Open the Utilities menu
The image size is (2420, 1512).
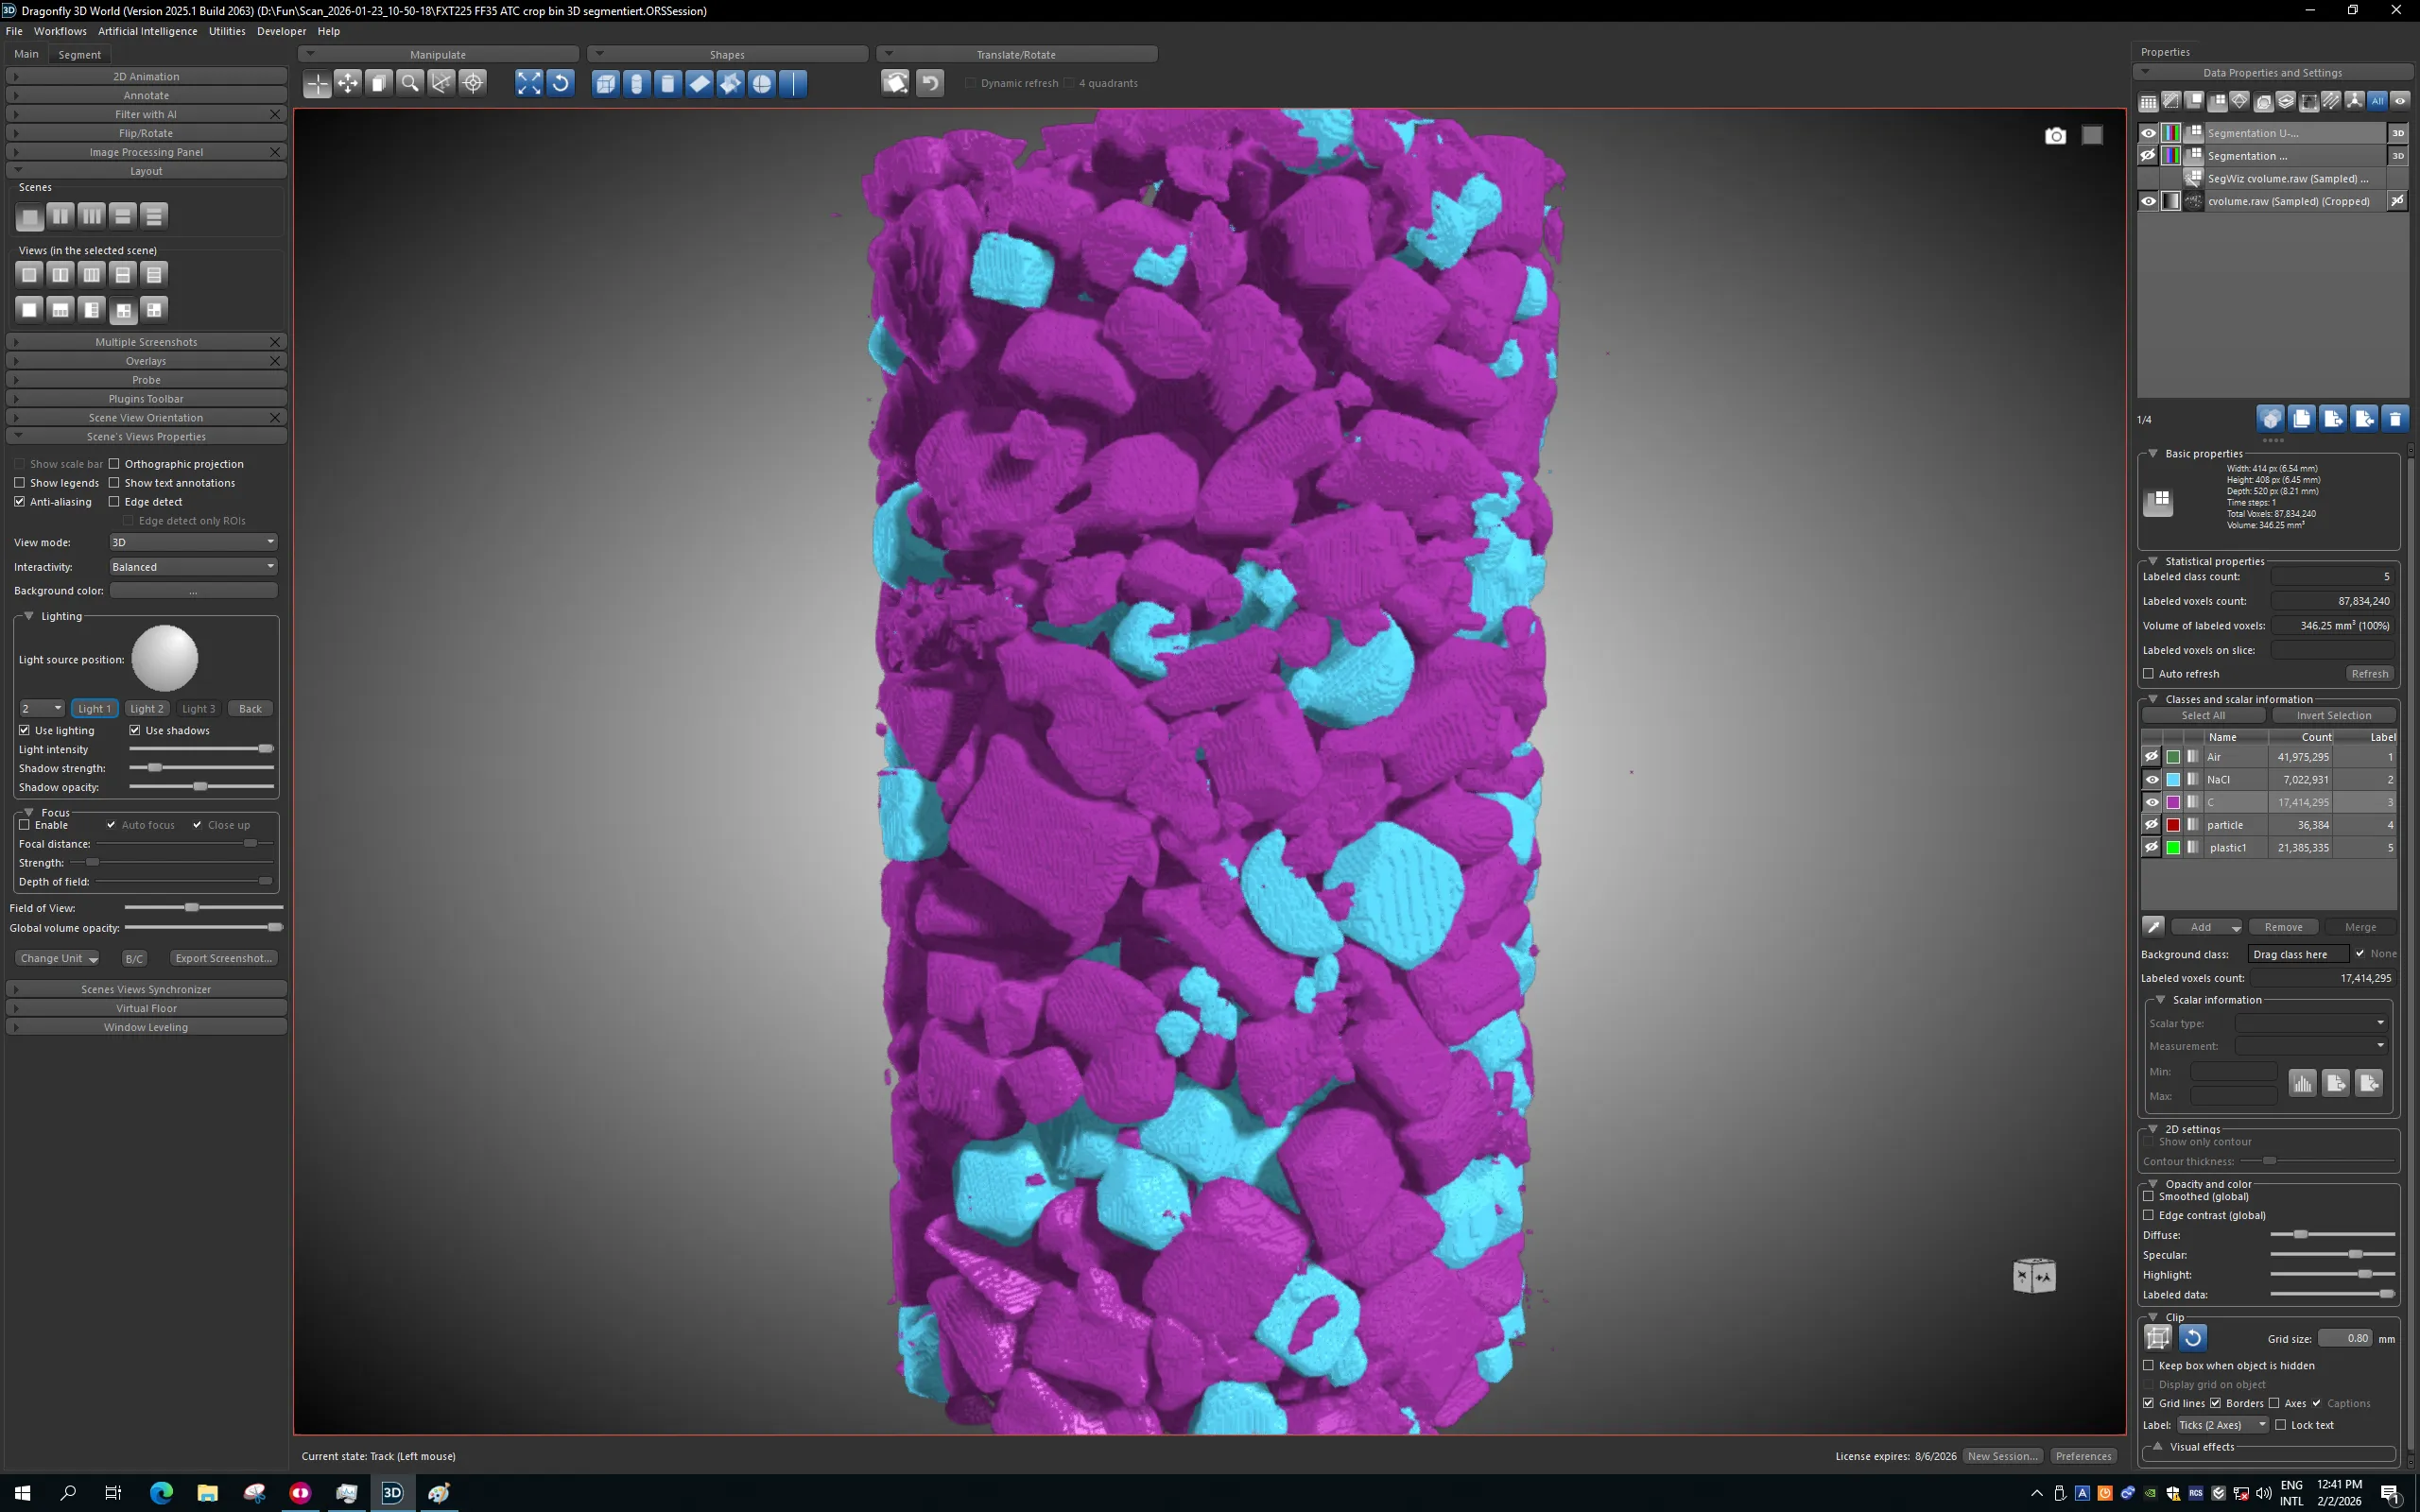click(227, 31)
